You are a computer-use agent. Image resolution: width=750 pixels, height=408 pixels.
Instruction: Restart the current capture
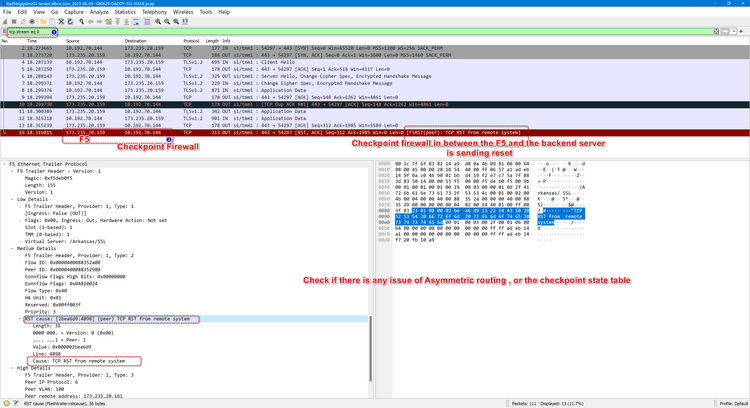(x=23, y=22)
